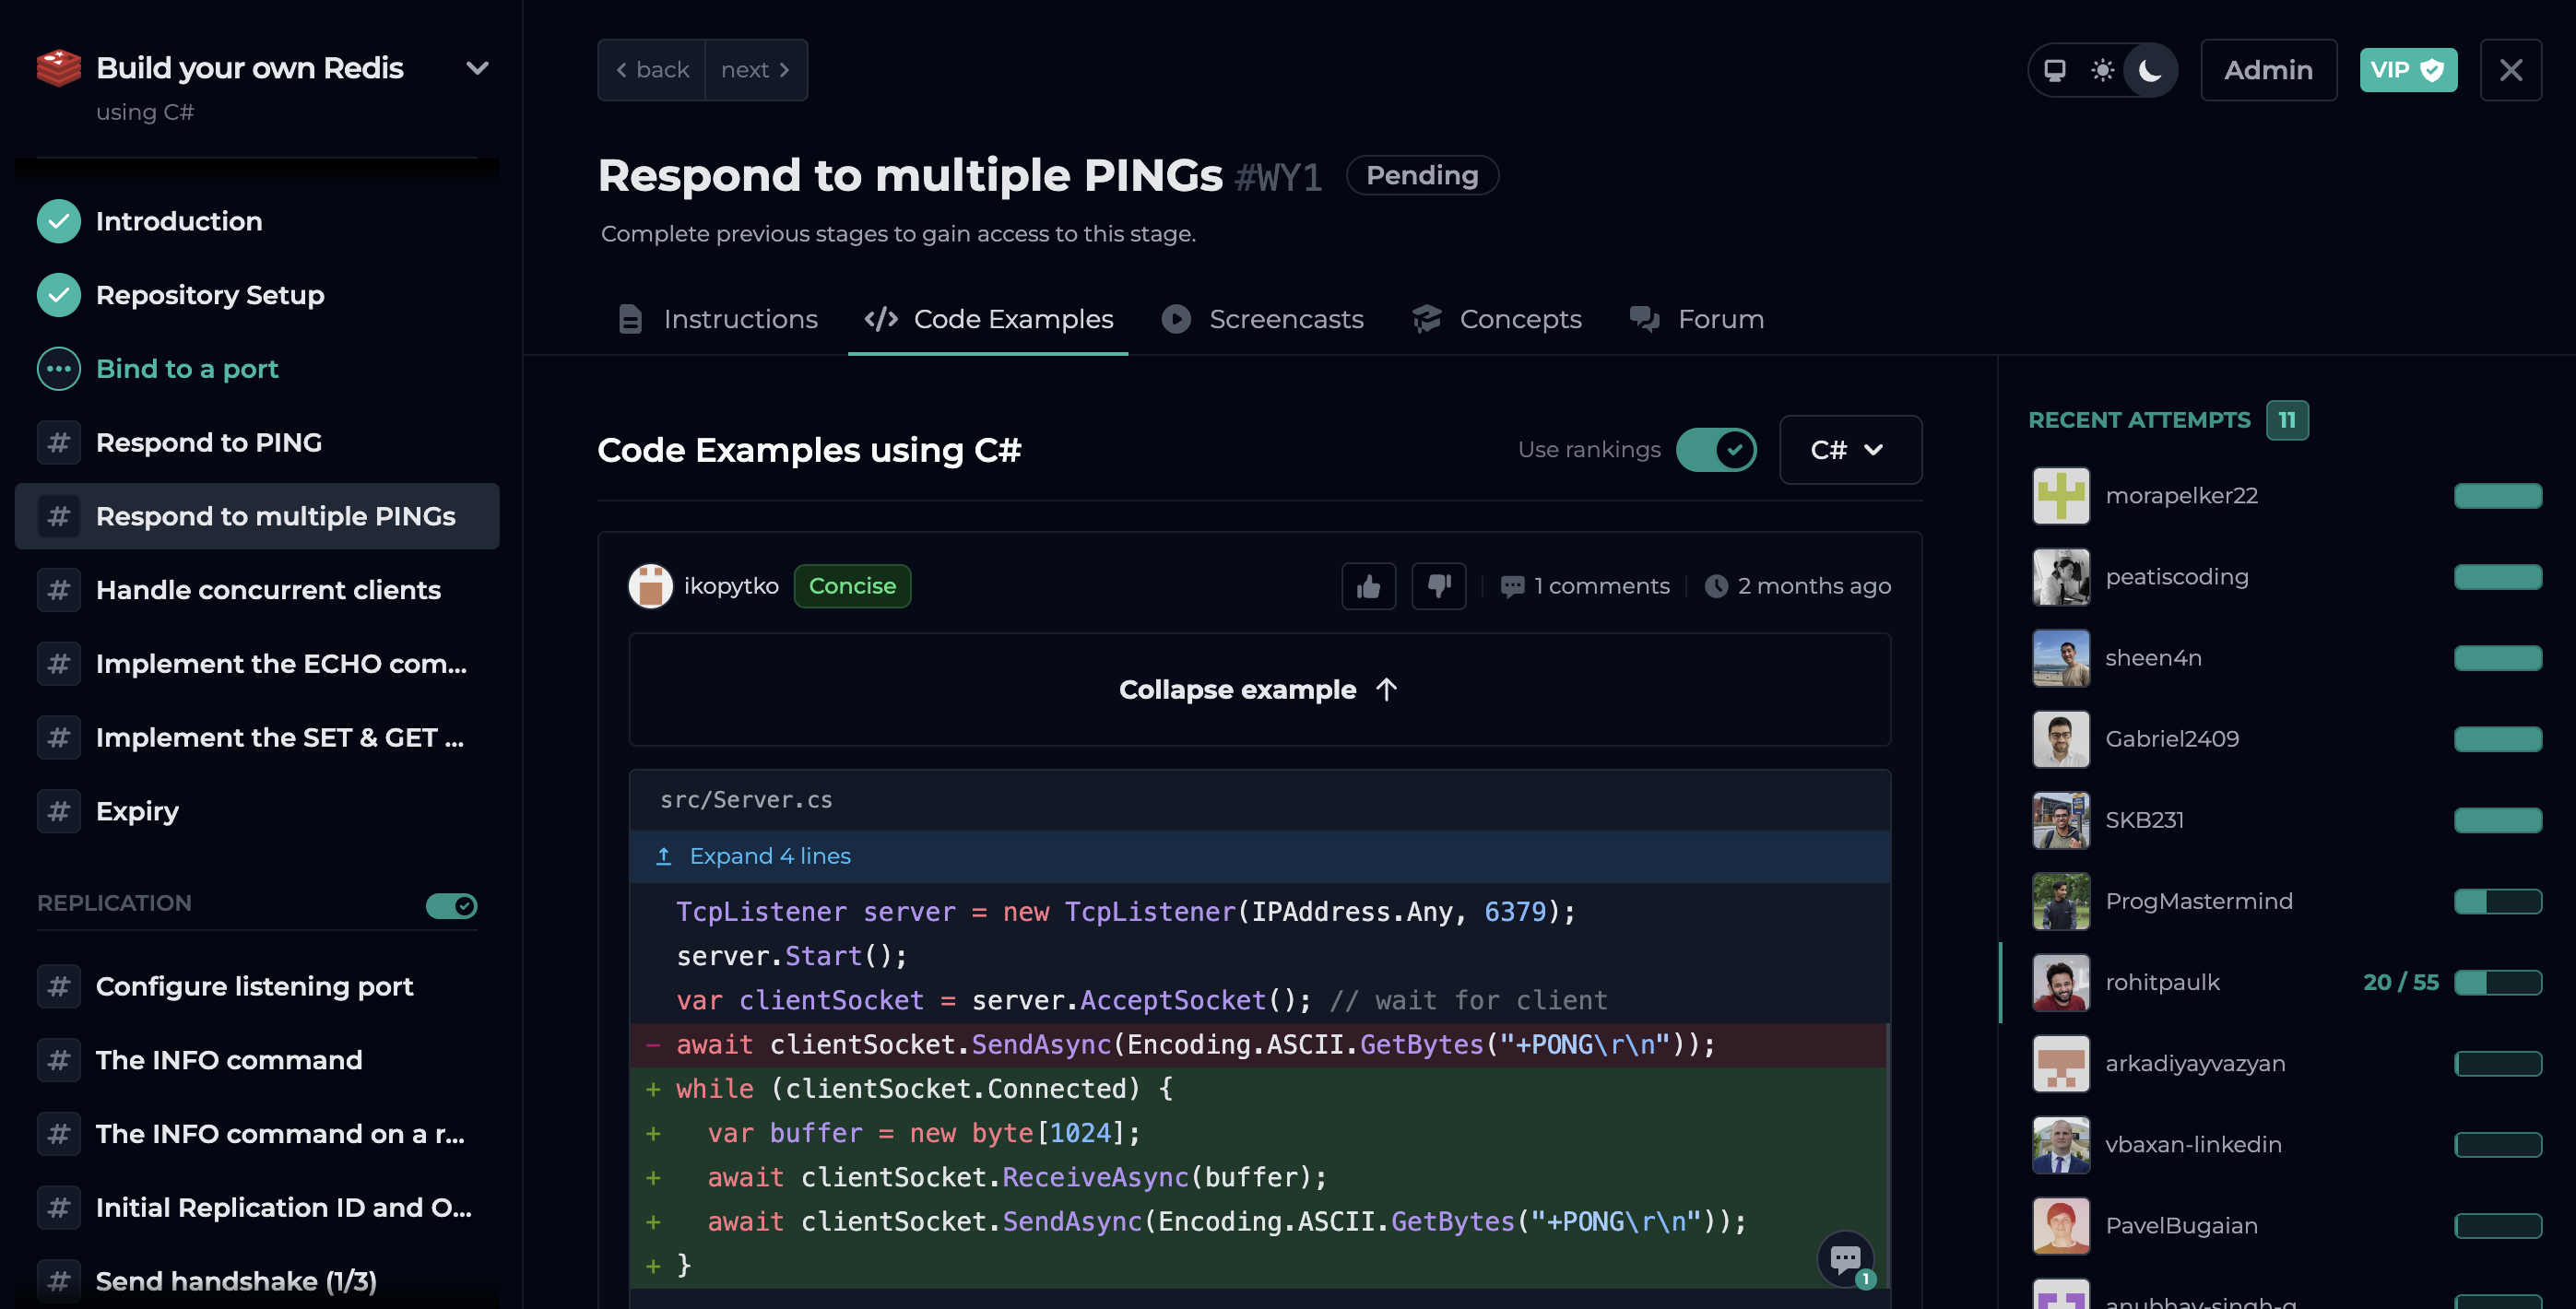Viewport: 2576px width, 1309px height.
Task: Click the Instructions document icon
Action: point(630,319)
